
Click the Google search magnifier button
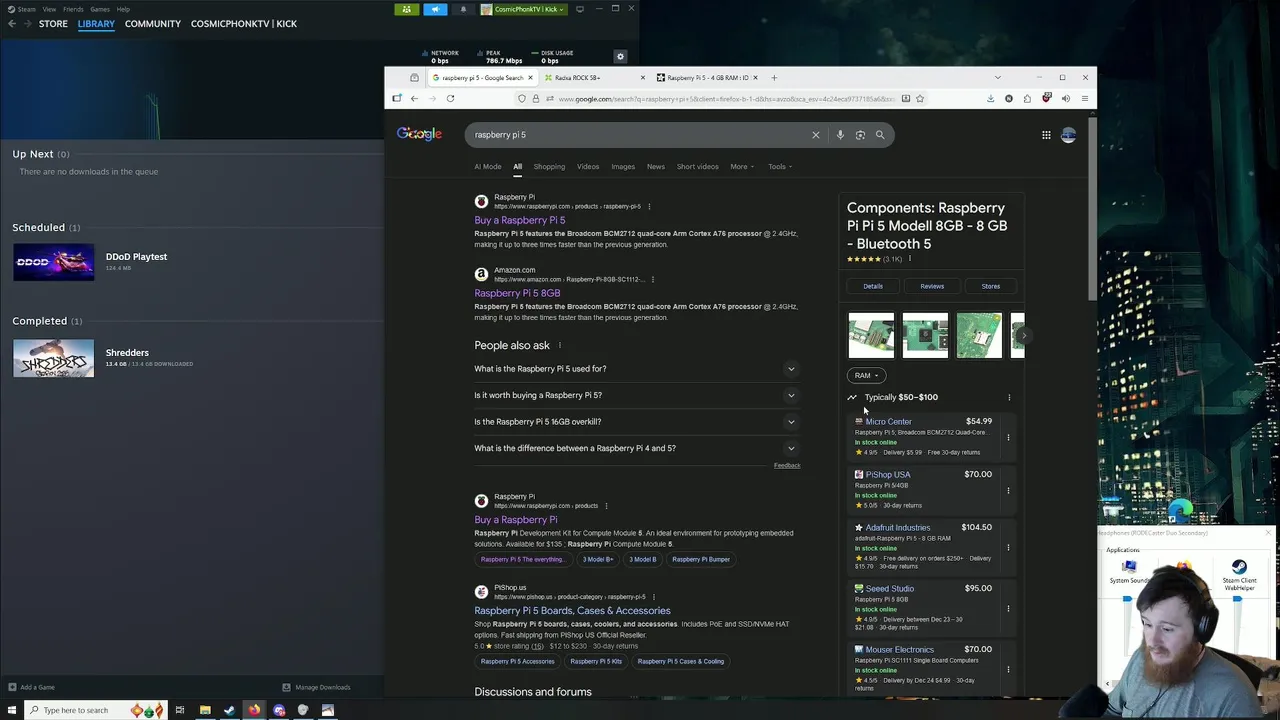pyautogui.click(x=880, y=135)
